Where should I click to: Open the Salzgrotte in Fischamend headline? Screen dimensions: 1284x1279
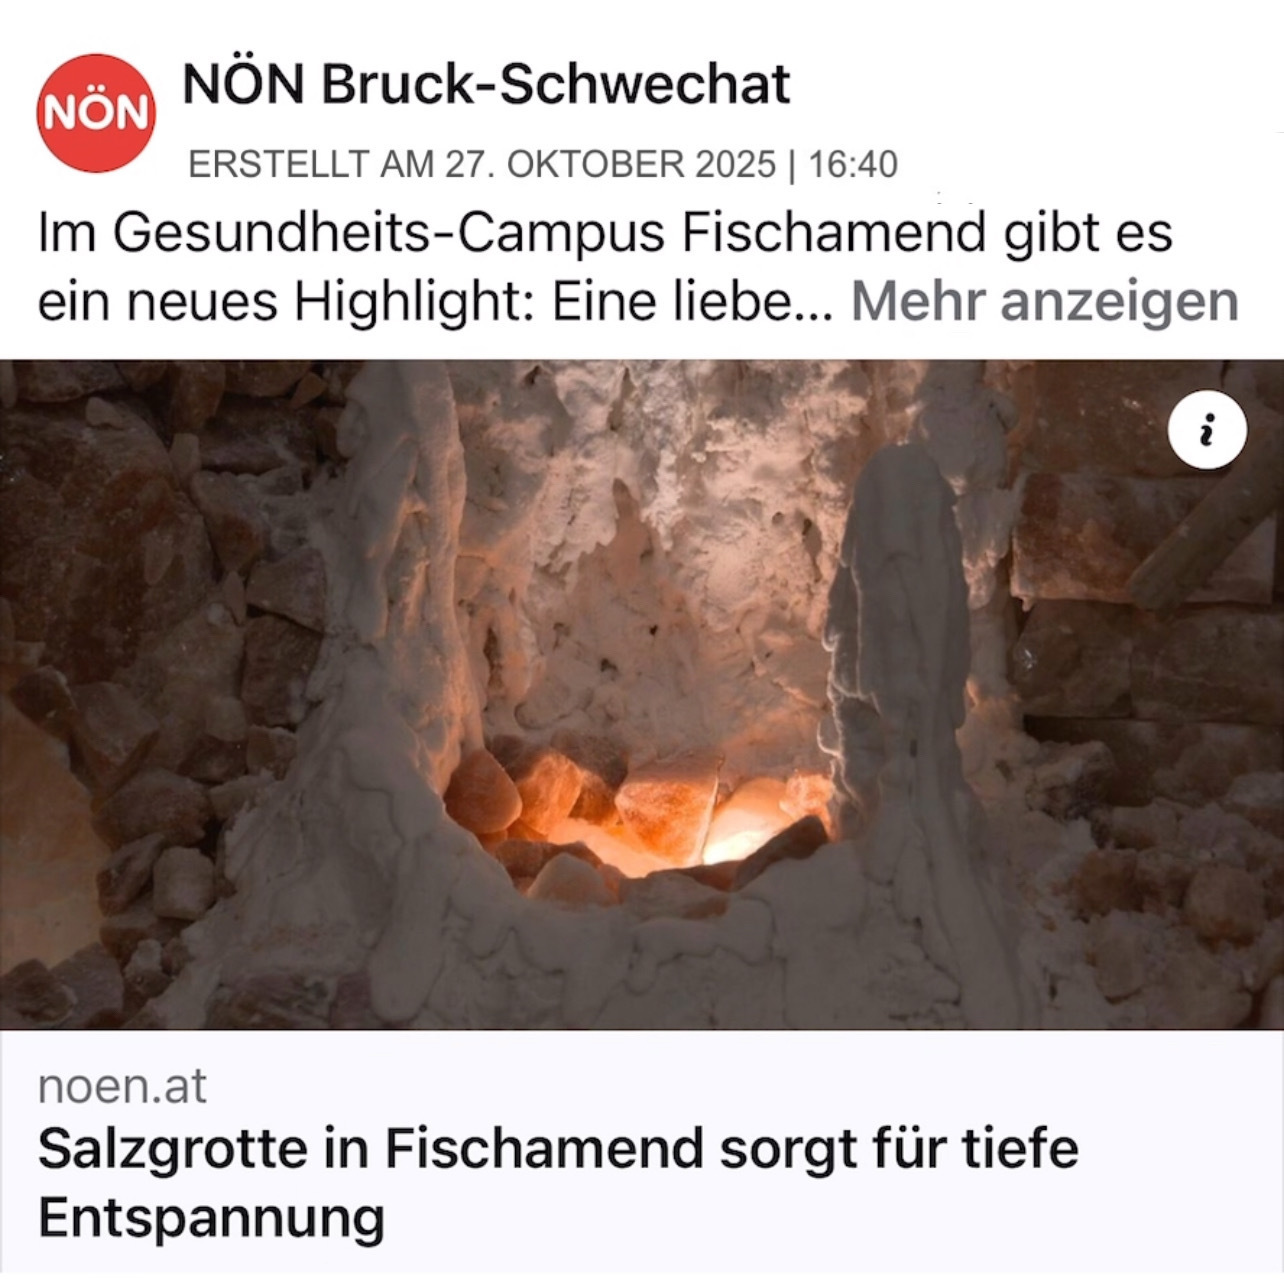[558, 1182]
